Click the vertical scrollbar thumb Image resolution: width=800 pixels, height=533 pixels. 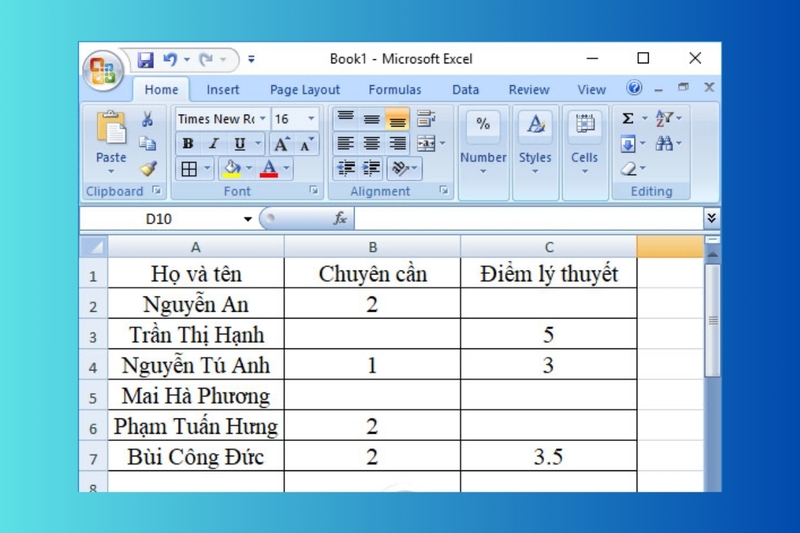click(x=713, y=320)
